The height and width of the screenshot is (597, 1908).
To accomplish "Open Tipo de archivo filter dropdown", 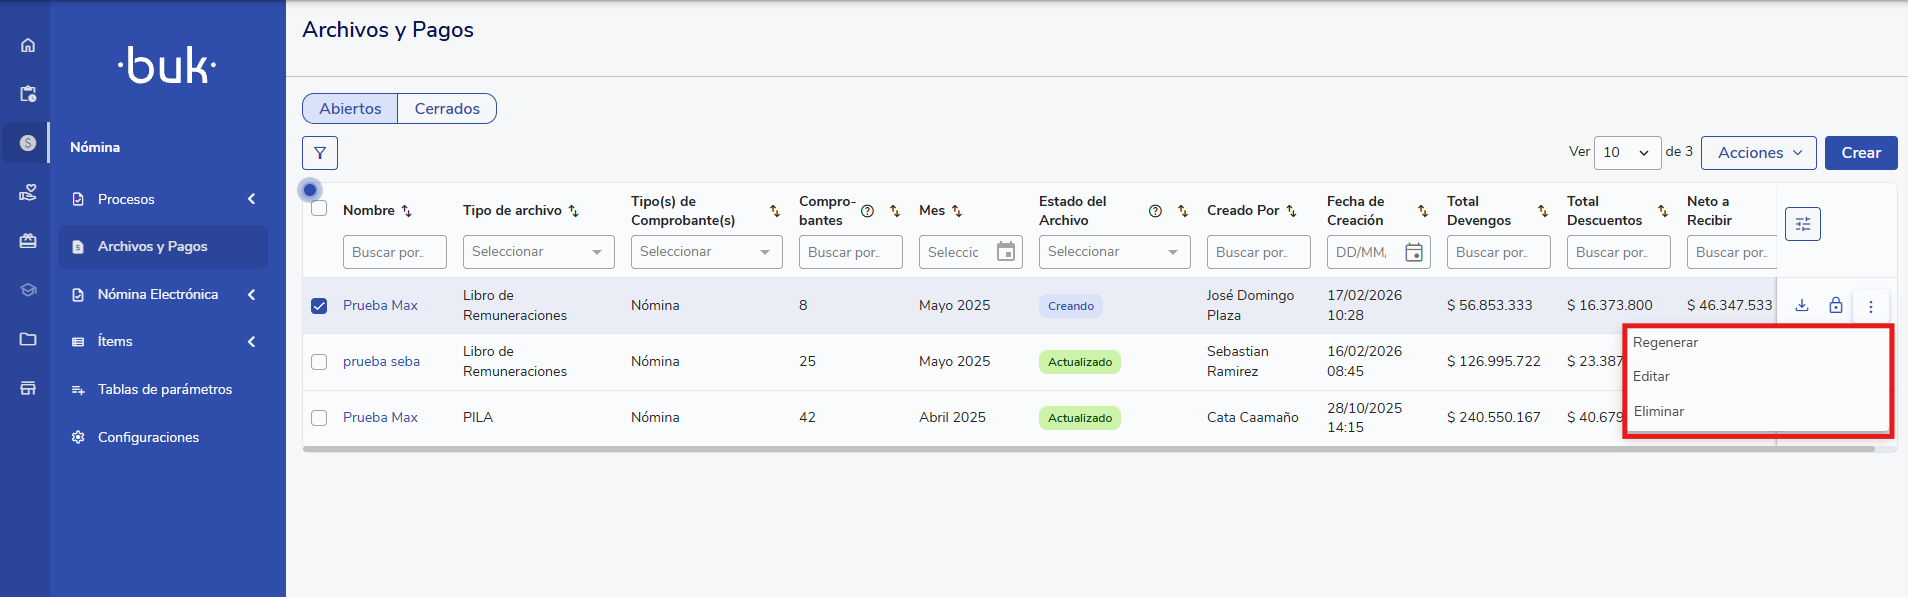I will click(538, 252).
